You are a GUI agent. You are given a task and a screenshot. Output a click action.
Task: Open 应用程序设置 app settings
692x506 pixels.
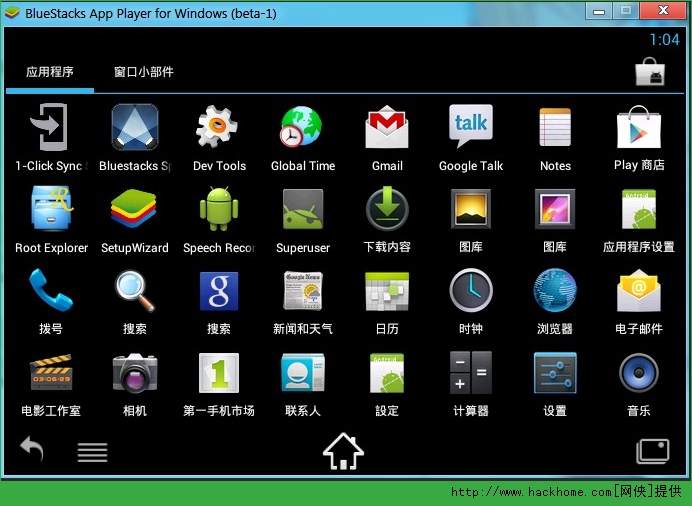(639, 209)
